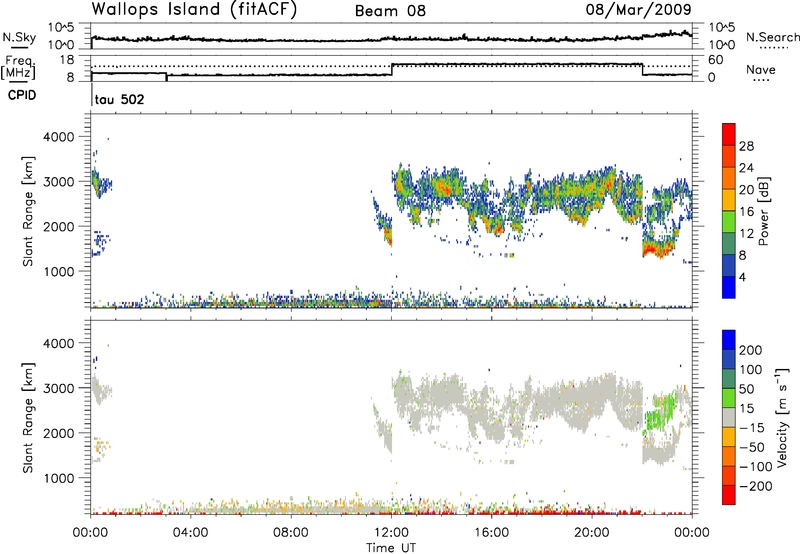Click the gray segment of velocity color bar
The image size is (800, 554).
click(729, 418)
